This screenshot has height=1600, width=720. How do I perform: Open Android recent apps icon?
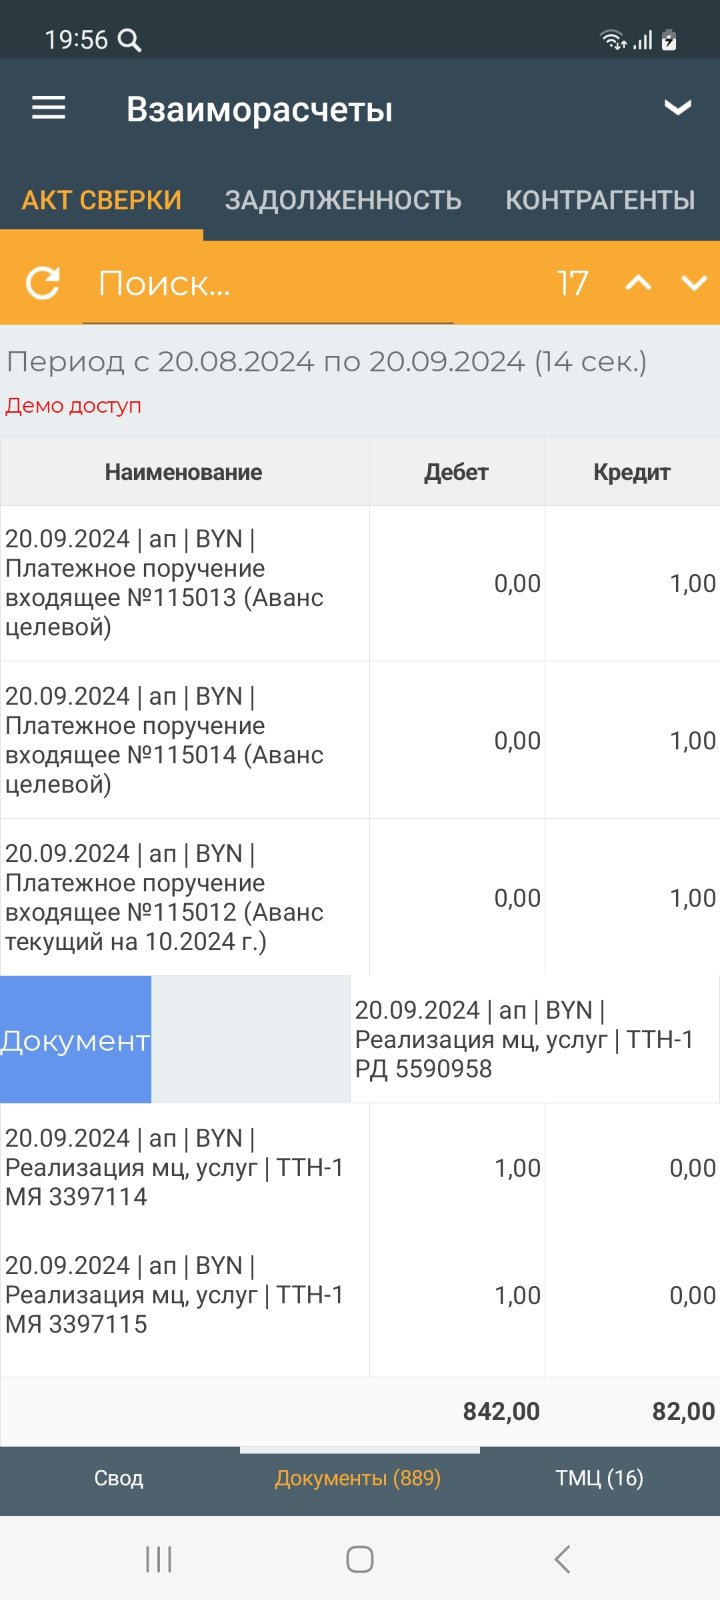click(x=159, y=1558)
